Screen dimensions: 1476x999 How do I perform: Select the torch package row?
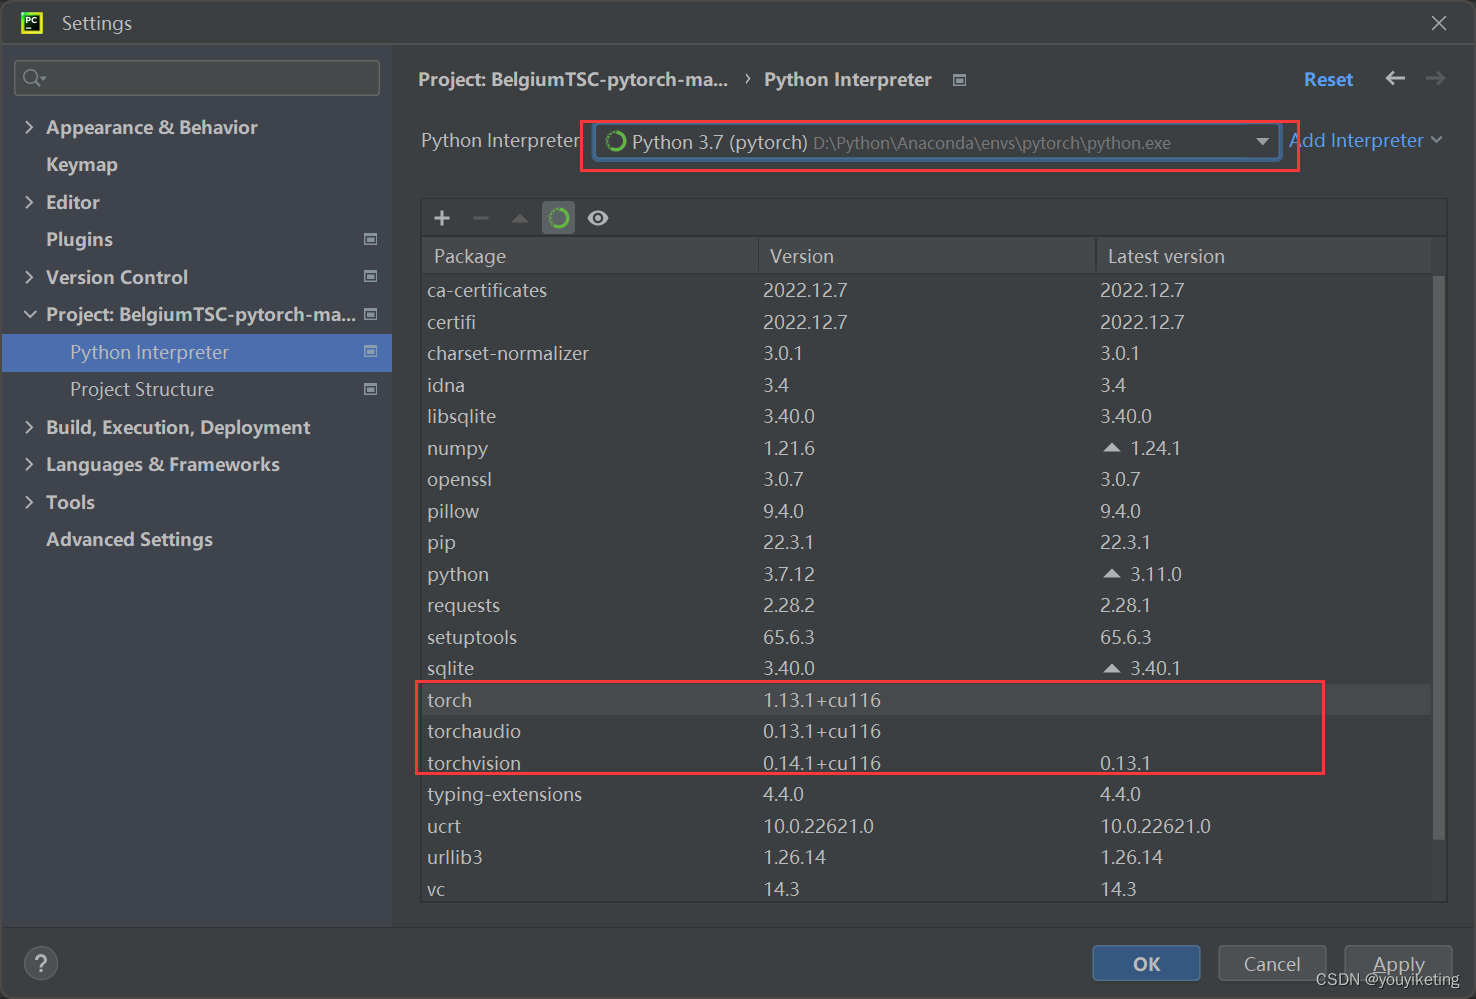(x=926, y=700)
